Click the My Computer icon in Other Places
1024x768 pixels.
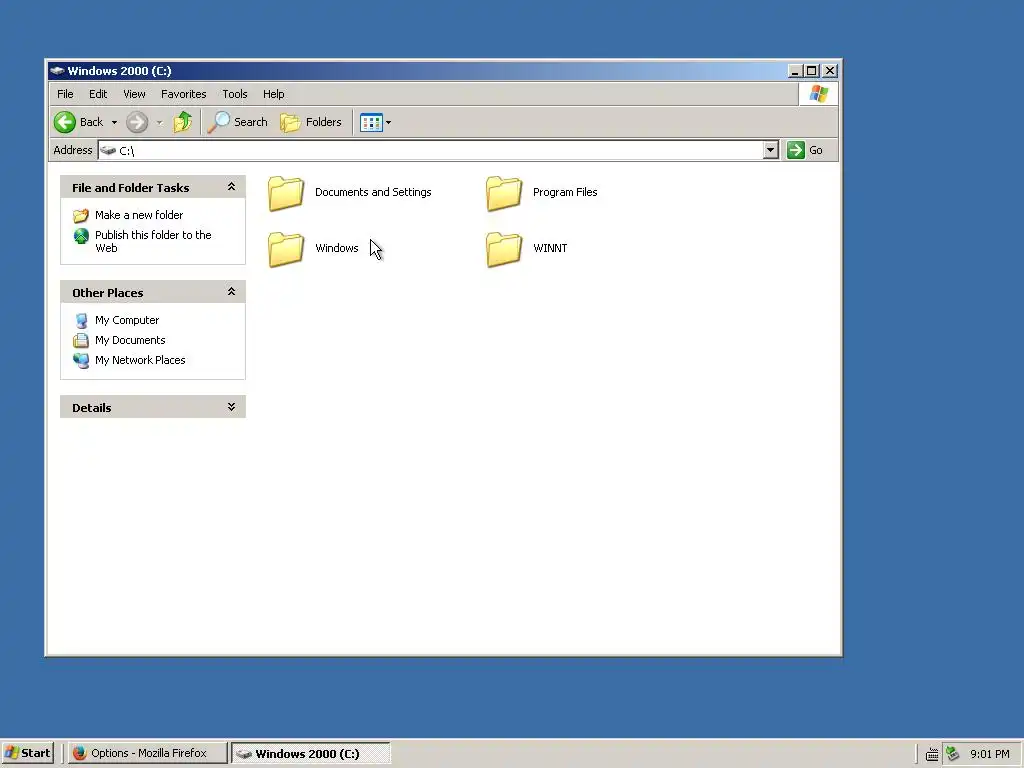click(81, 321)
